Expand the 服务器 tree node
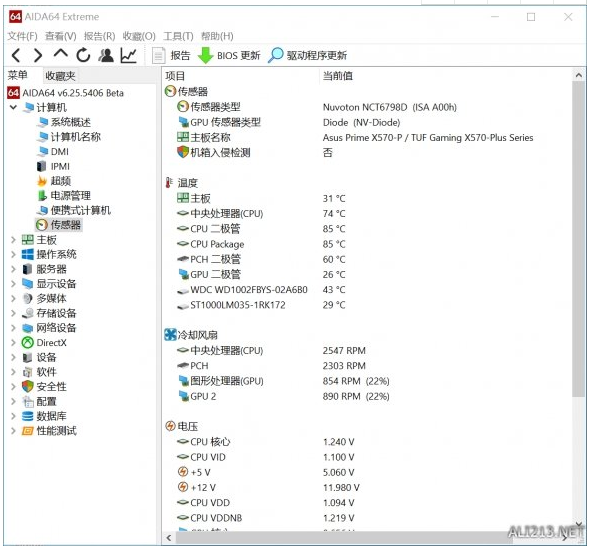Viewport: 589px width, 549px height. coord(13,269)
